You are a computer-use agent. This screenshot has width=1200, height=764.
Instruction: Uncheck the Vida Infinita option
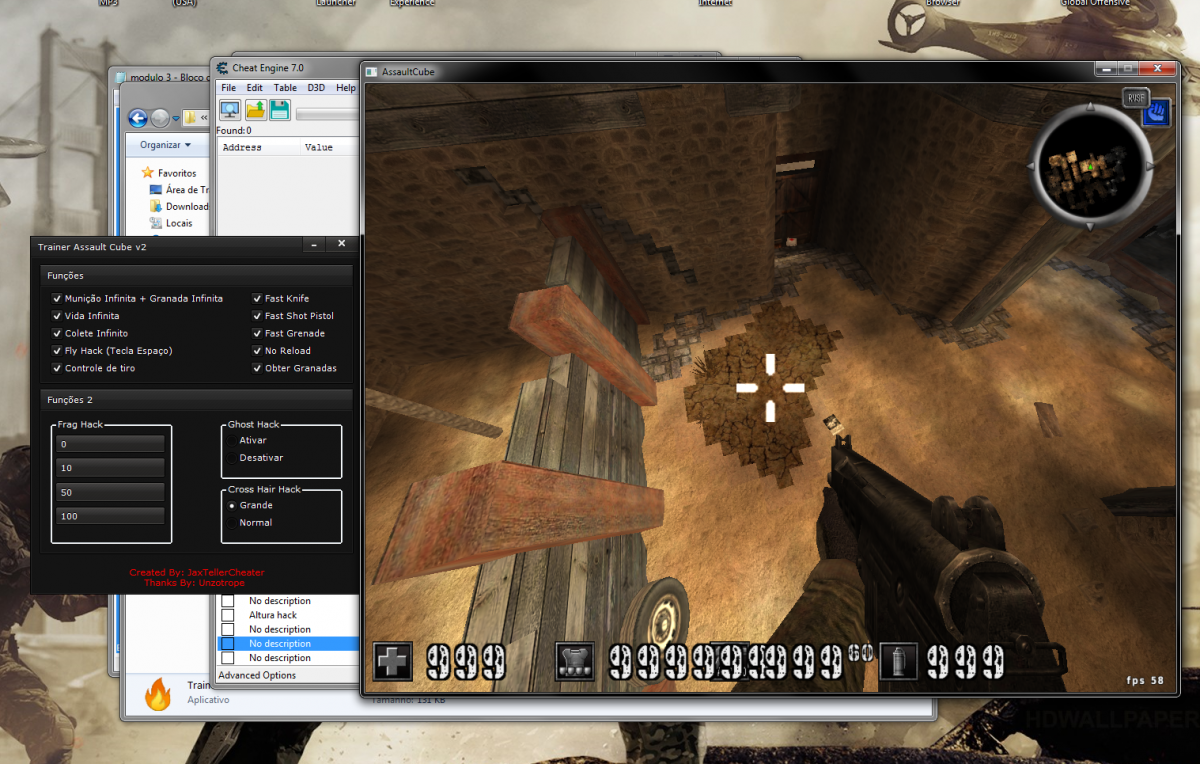57,316
